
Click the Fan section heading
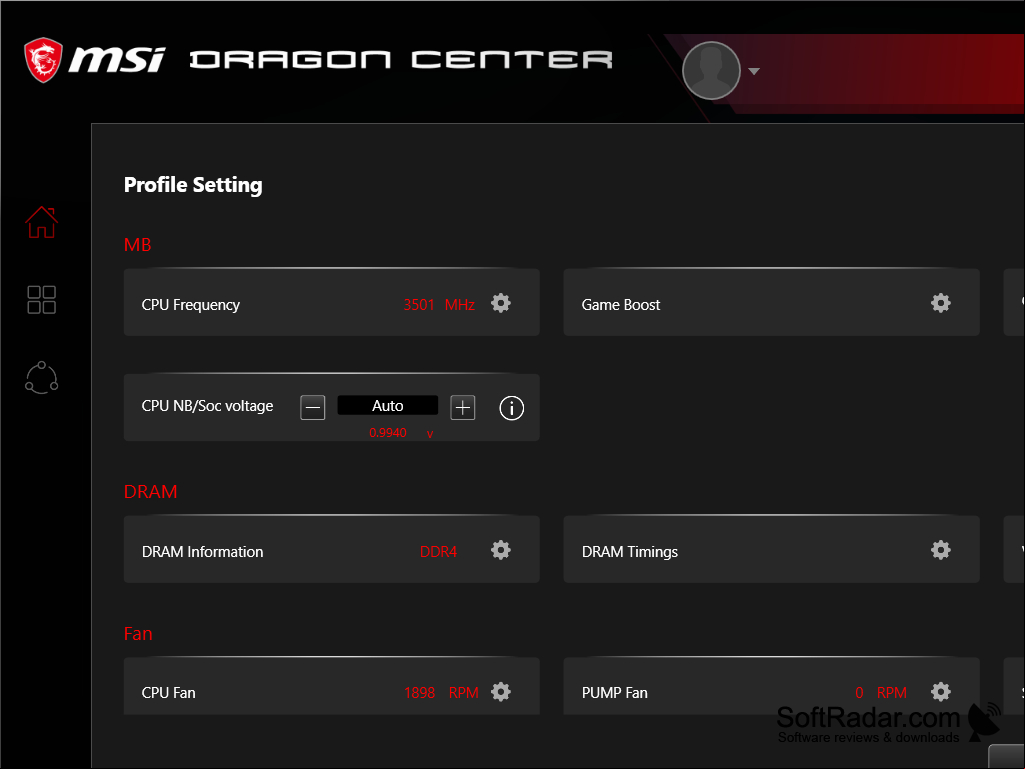(x=138, y=634)
